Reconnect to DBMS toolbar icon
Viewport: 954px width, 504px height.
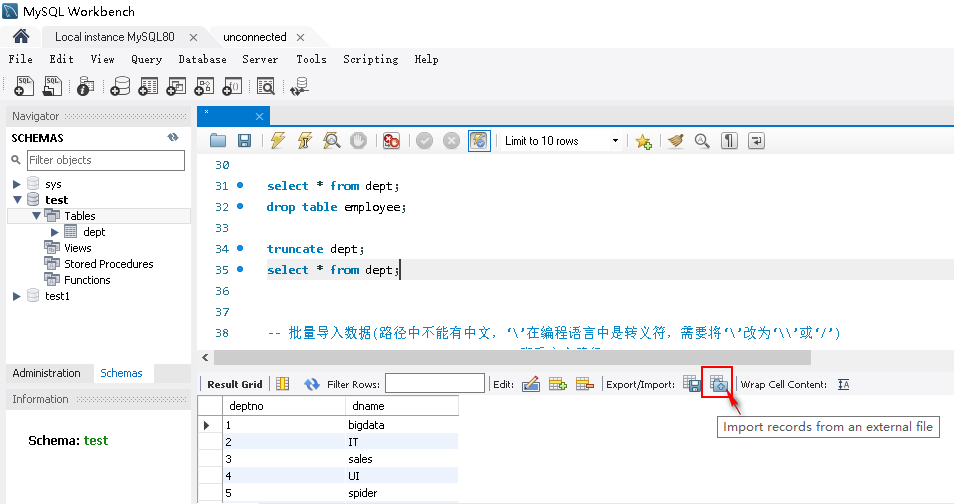pos(299,86)
